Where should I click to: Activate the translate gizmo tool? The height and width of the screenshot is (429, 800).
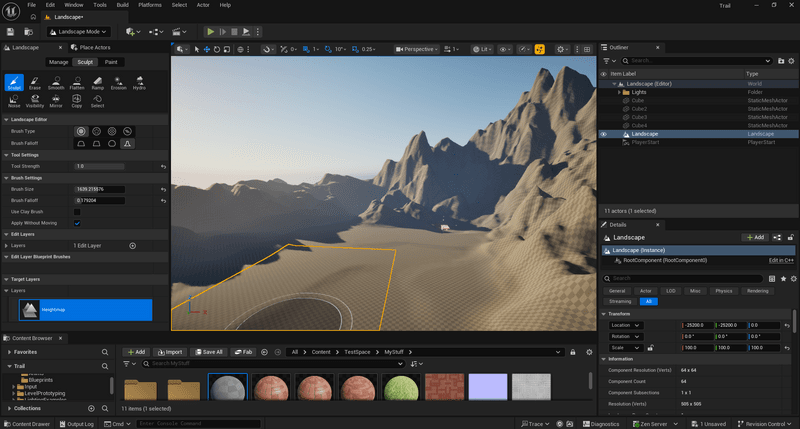click(x=207, y=49)
